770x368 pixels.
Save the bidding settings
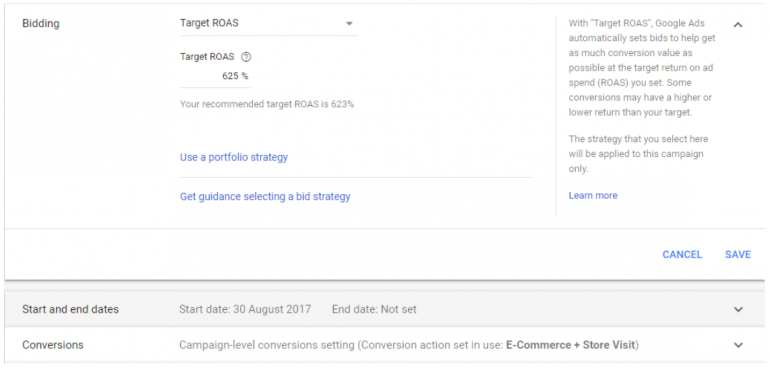(x=738, y=255)
